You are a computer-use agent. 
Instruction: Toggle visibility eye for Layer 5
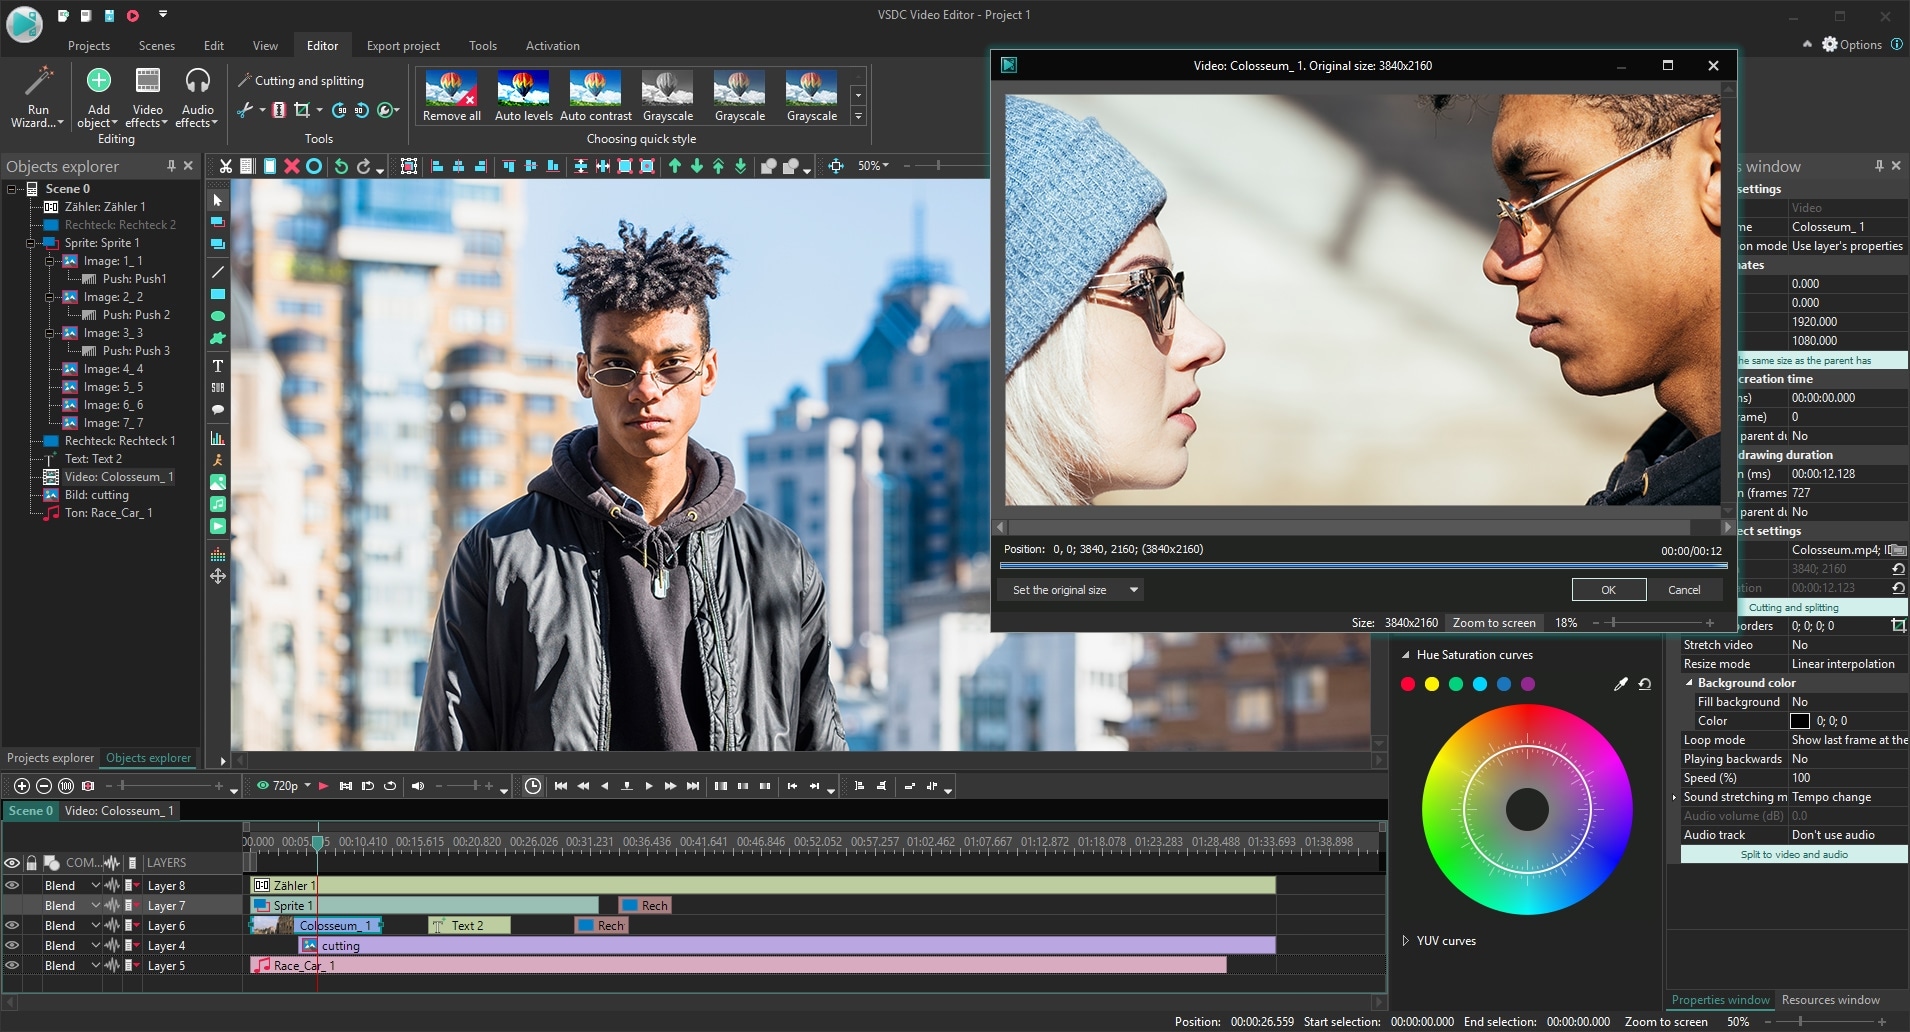coord(12,965)
